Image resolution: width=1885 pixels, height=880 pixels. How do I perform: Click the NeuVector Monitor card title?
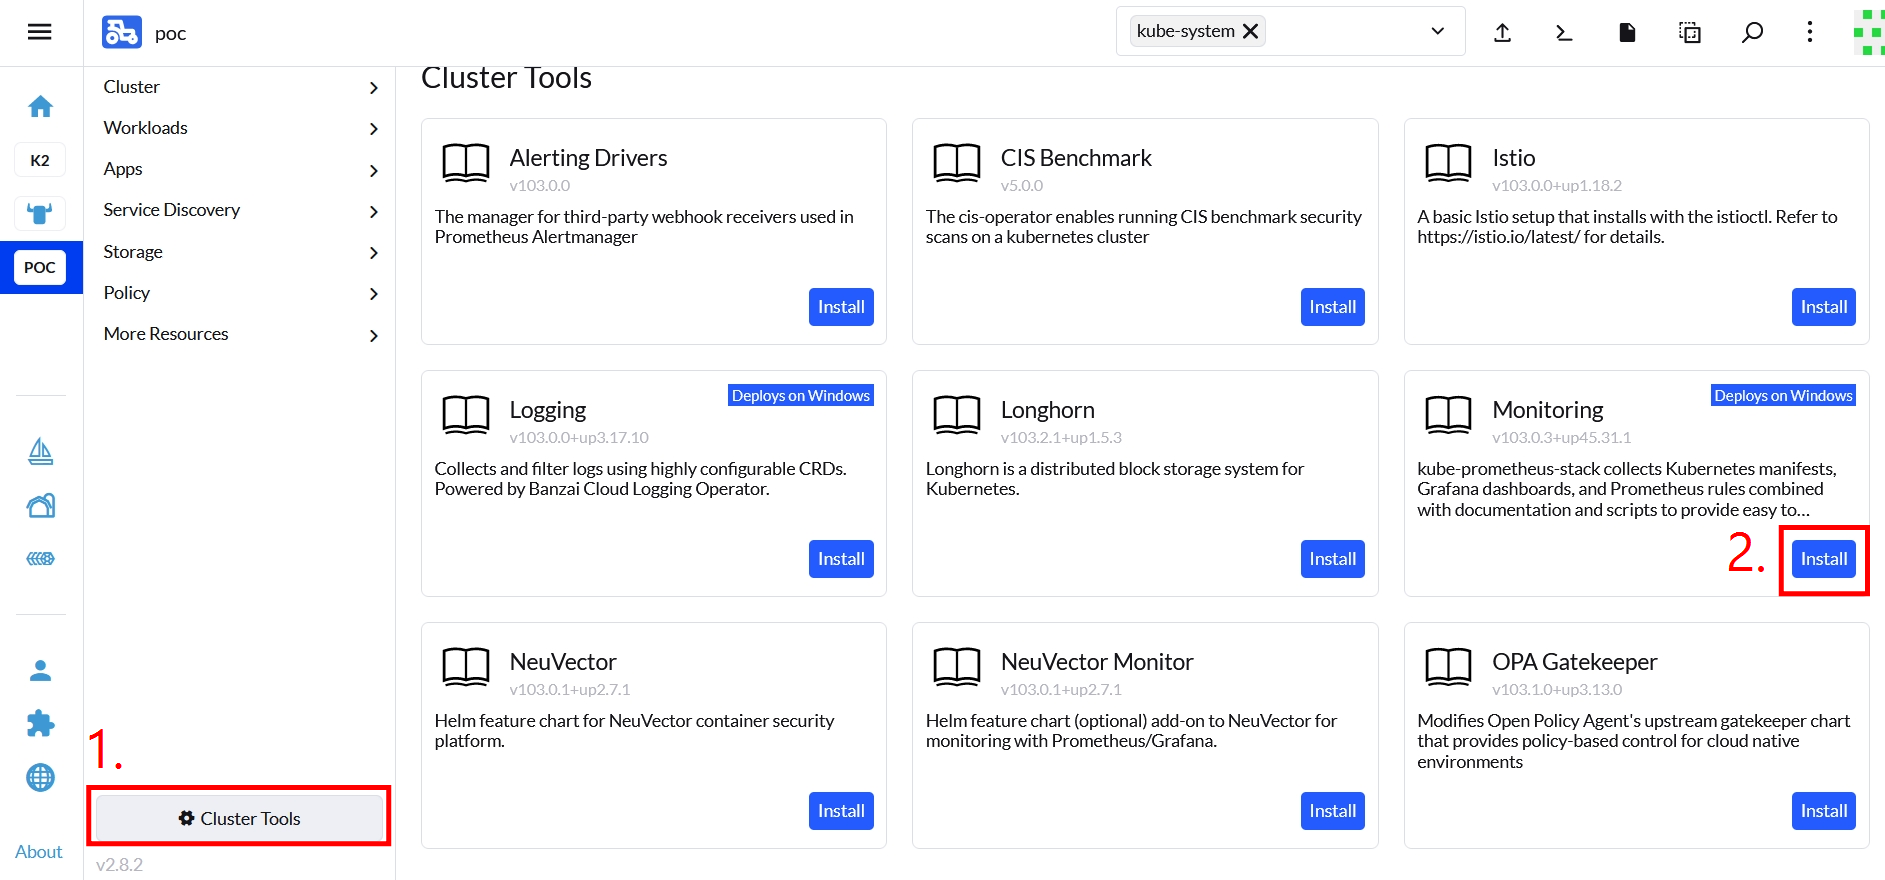coord(1097,662)
